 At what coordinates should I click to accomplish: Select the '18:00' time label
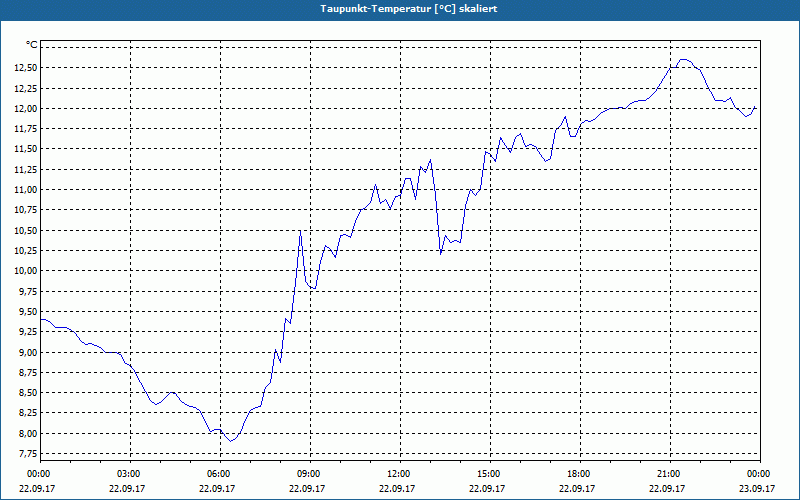point(580,474)
